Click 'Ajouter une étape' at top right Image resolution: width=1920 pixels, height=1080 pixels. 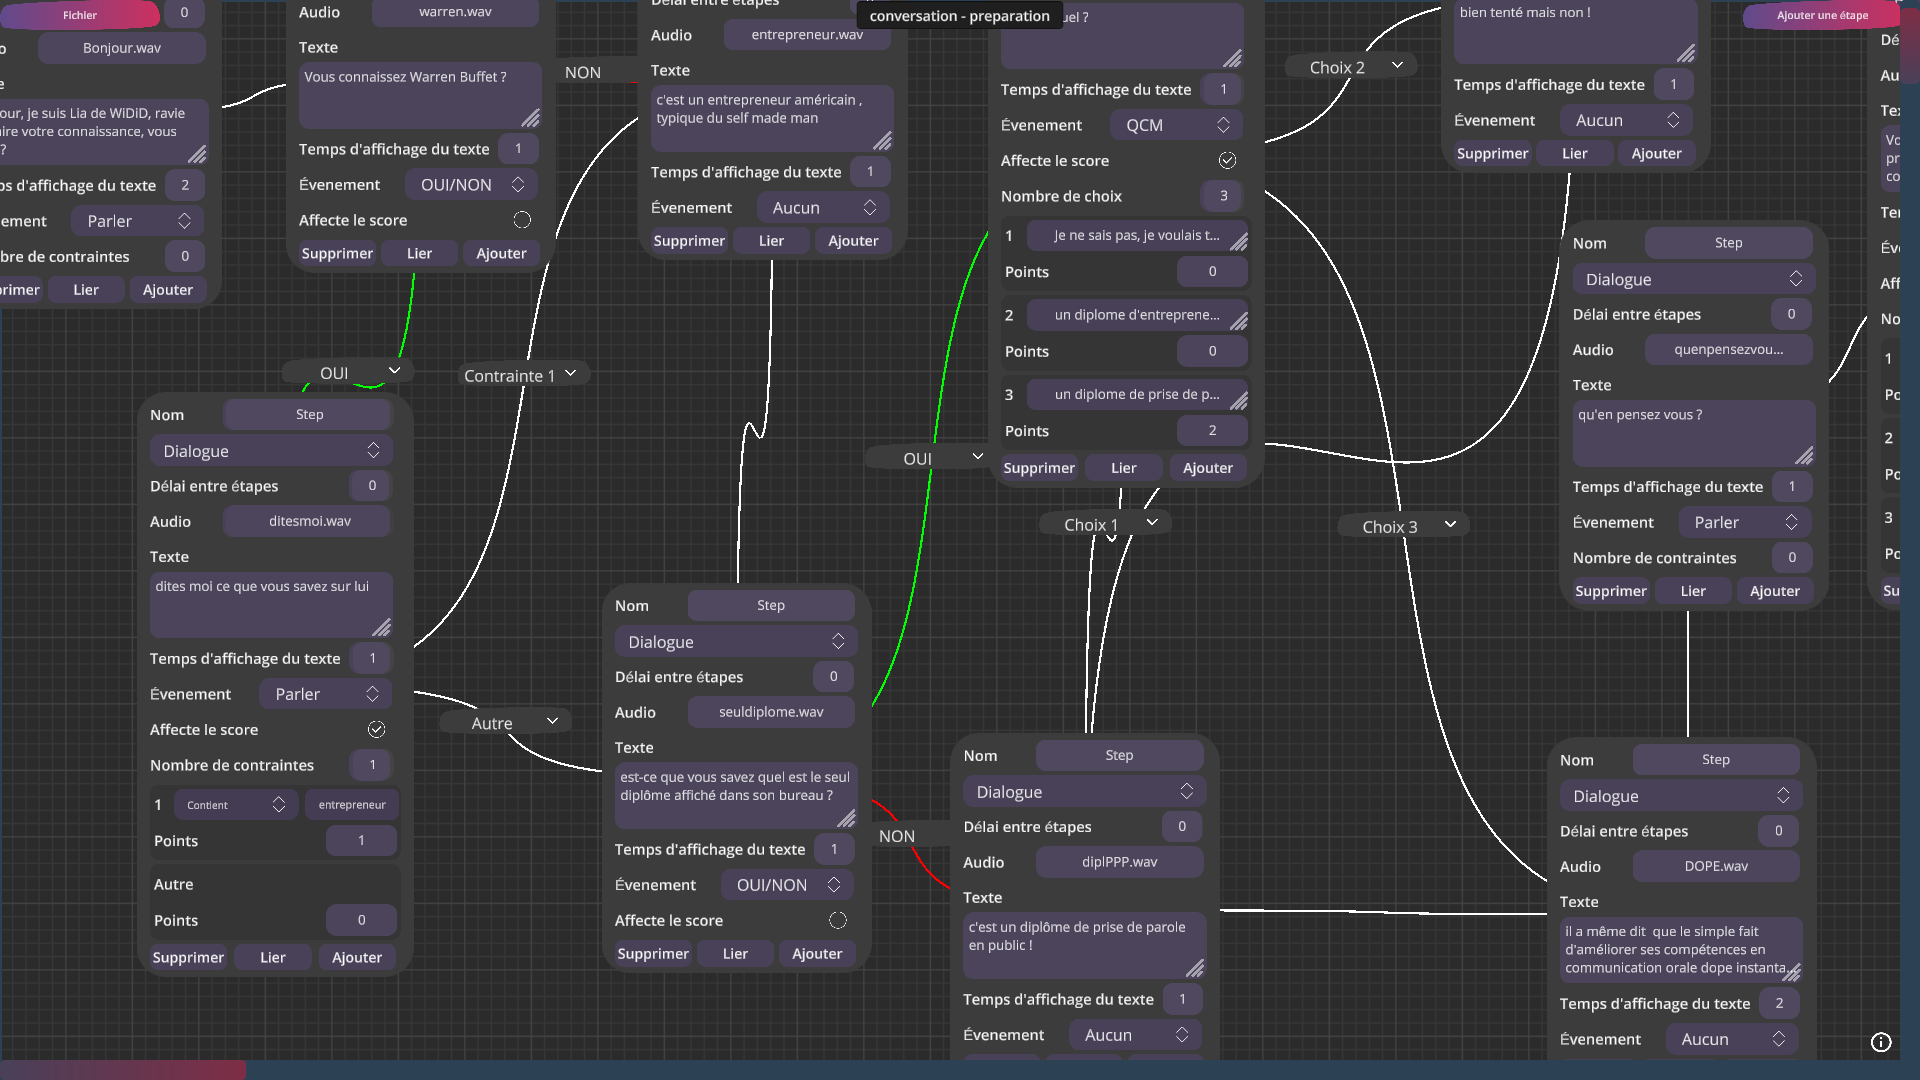1822,15
